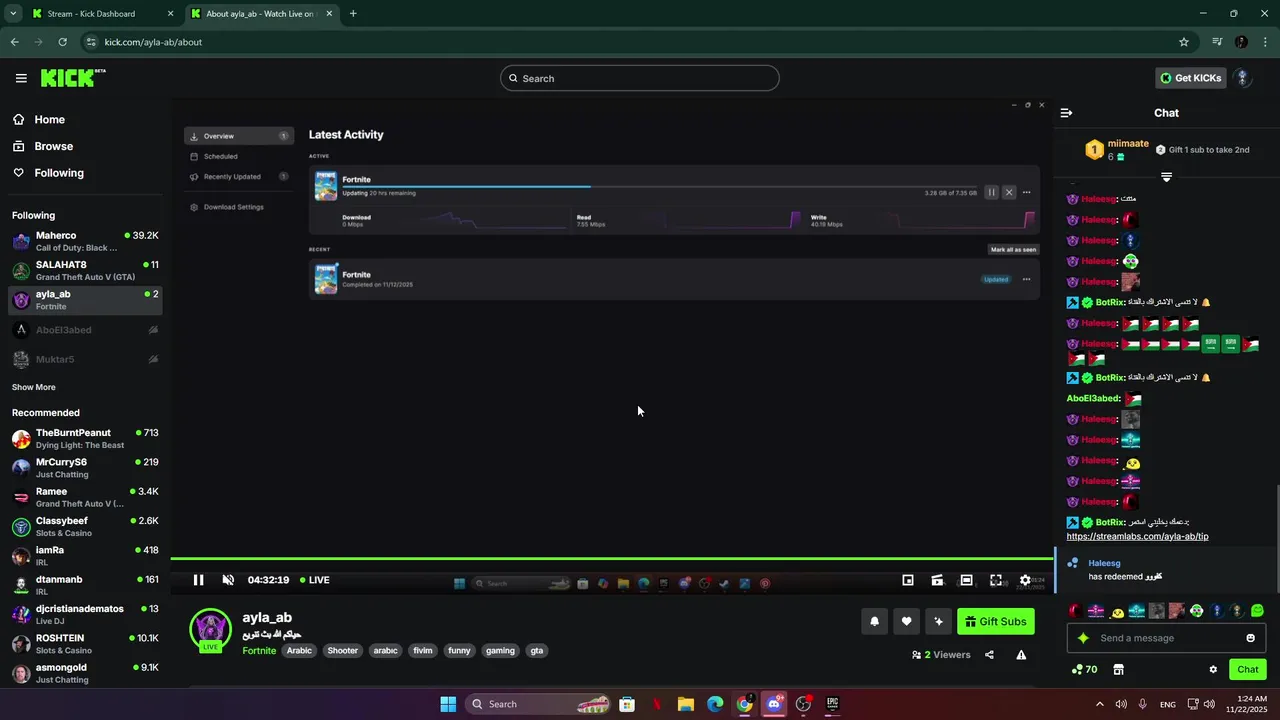
Task: Click the sparkle subscribe button
Action: pos(938,621)
